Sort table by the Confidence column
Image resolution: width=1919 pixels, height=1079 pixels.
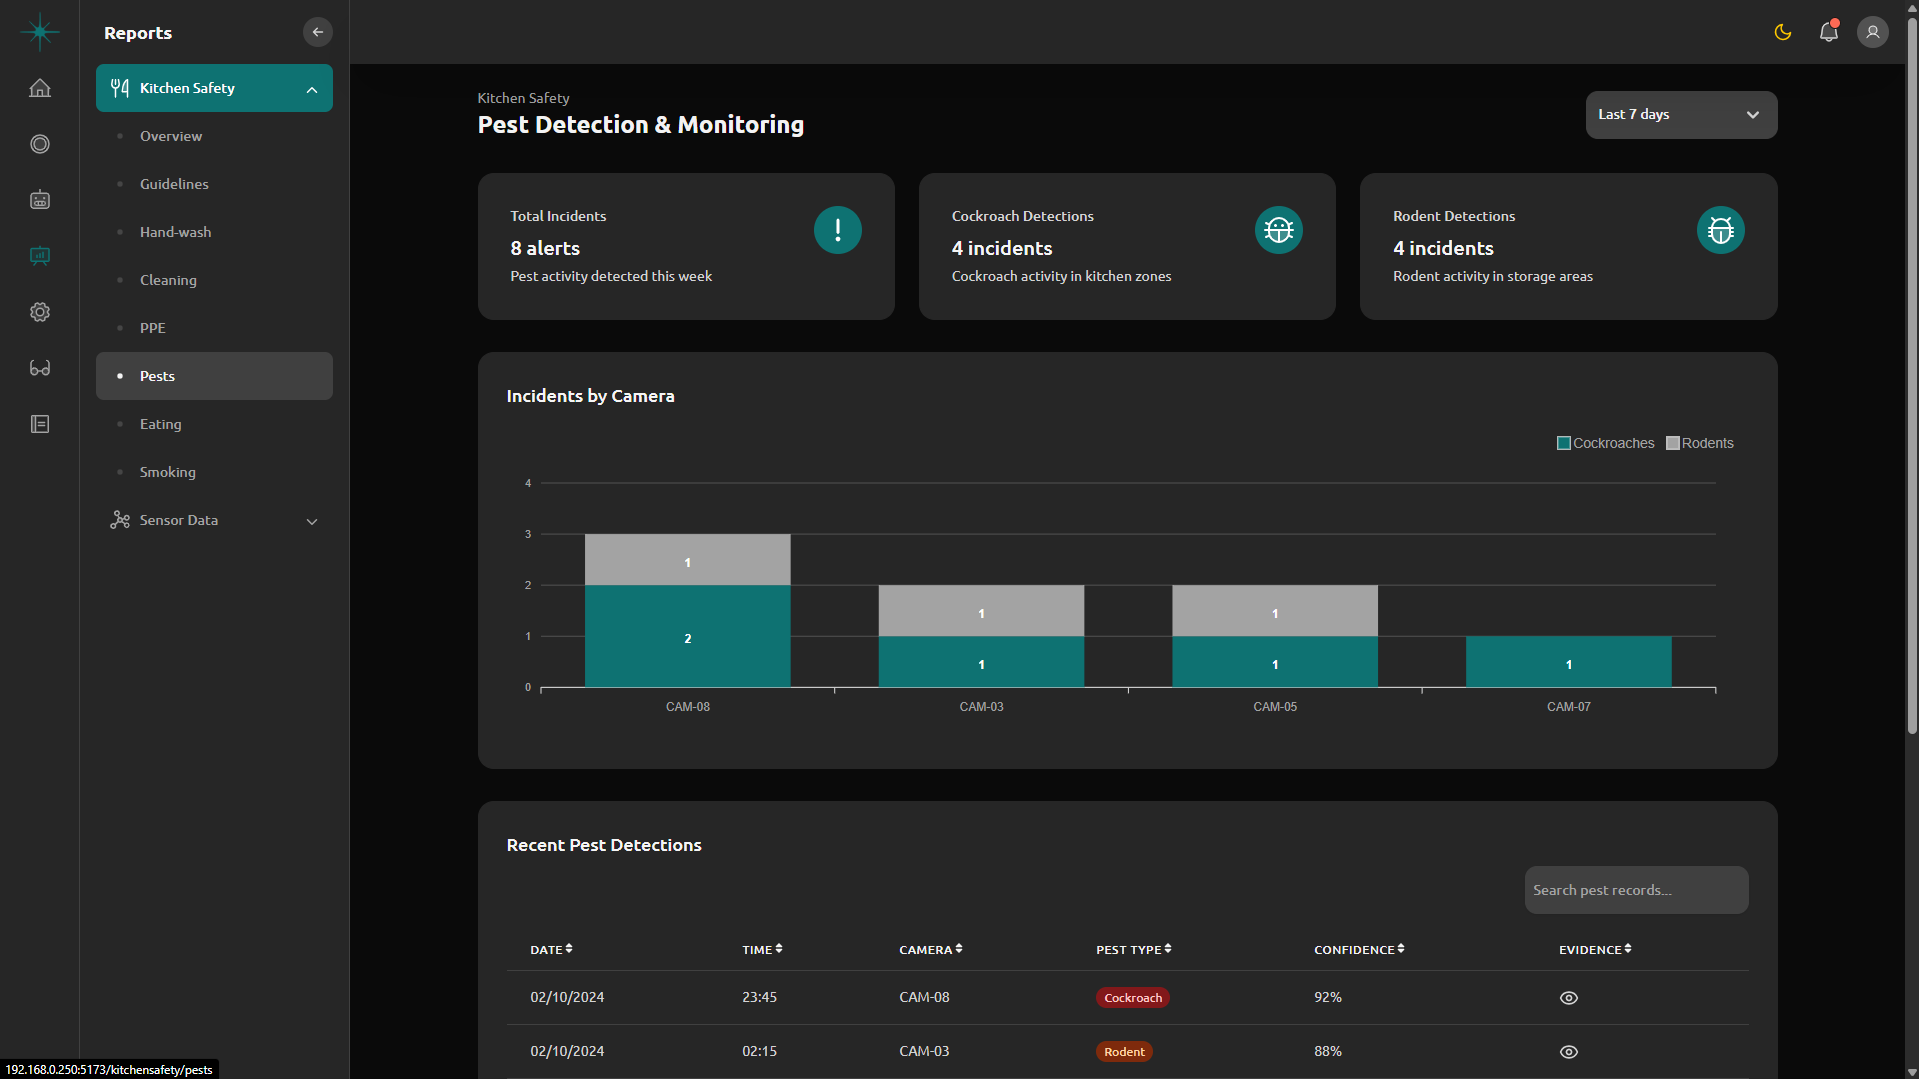click(x=1359, y=949)
